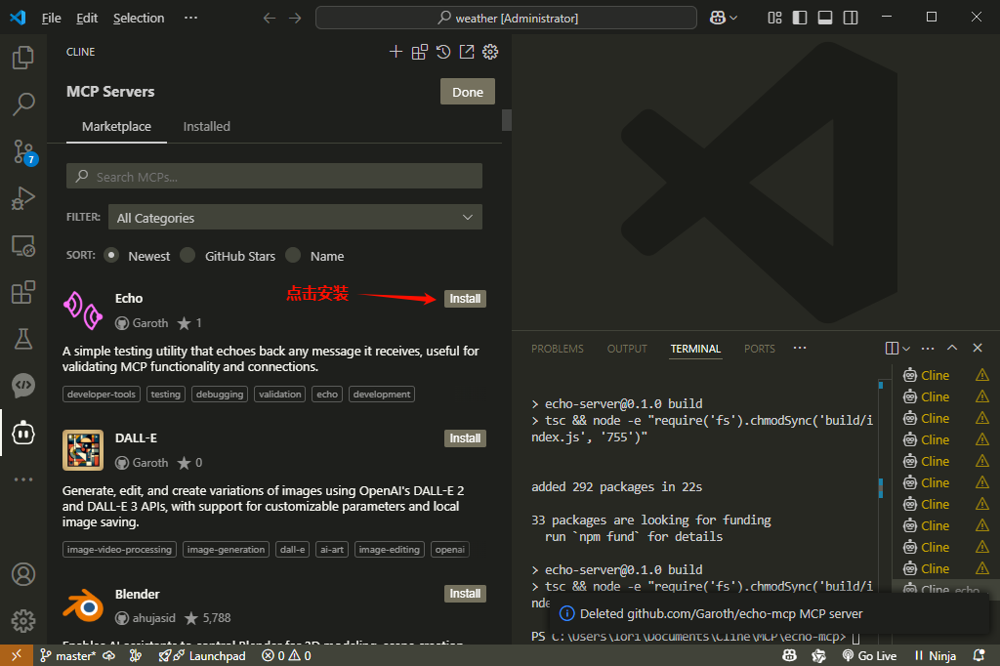Viewport: 1000px width, 666px height.
Task: Open Cline history clock icon
Action: point(443,52)
